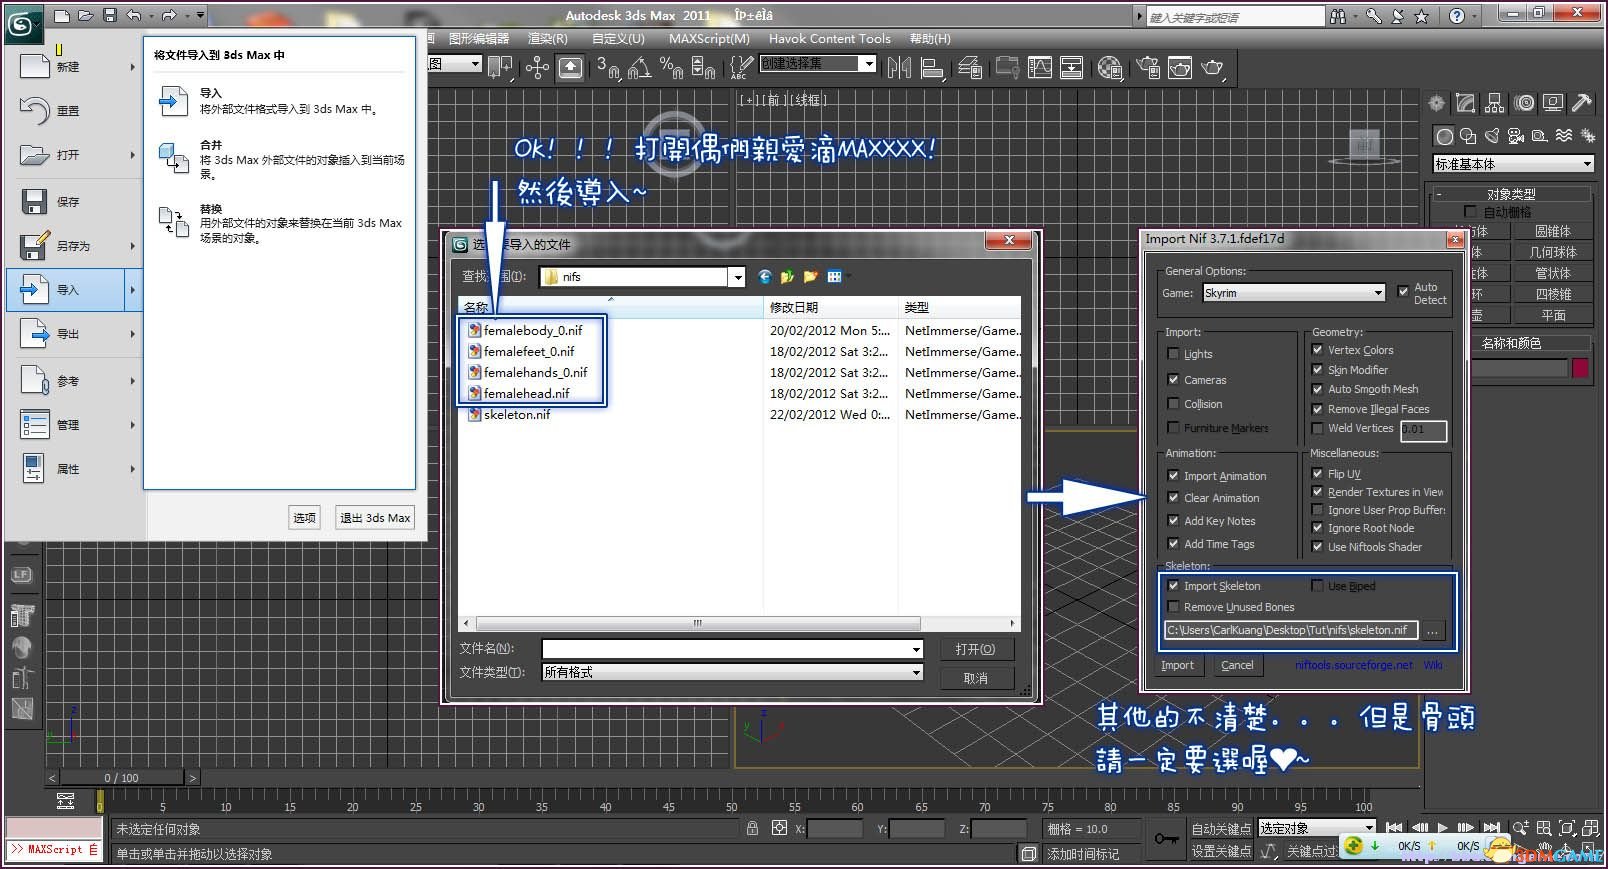Image resolution: width=1608 pixels, height=869 pixels.
Task: Select femalebody_0.nif in file list
Action: (x=532, y=330)
